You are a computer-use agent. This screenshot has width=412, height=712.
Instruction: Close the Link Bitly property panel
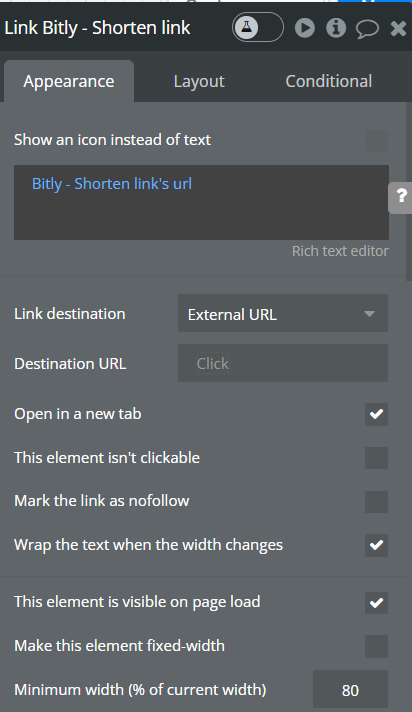(398, 28)
